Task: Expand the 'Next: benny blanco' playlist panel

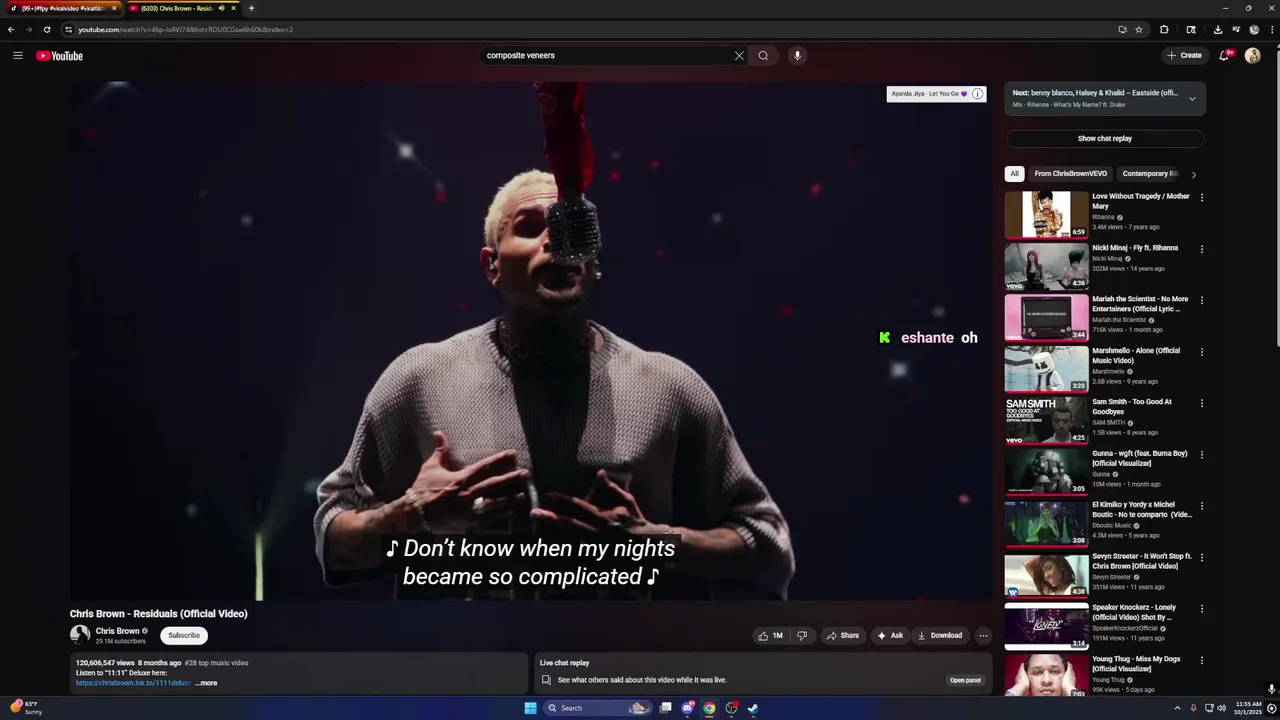Action: (1192, 98)
